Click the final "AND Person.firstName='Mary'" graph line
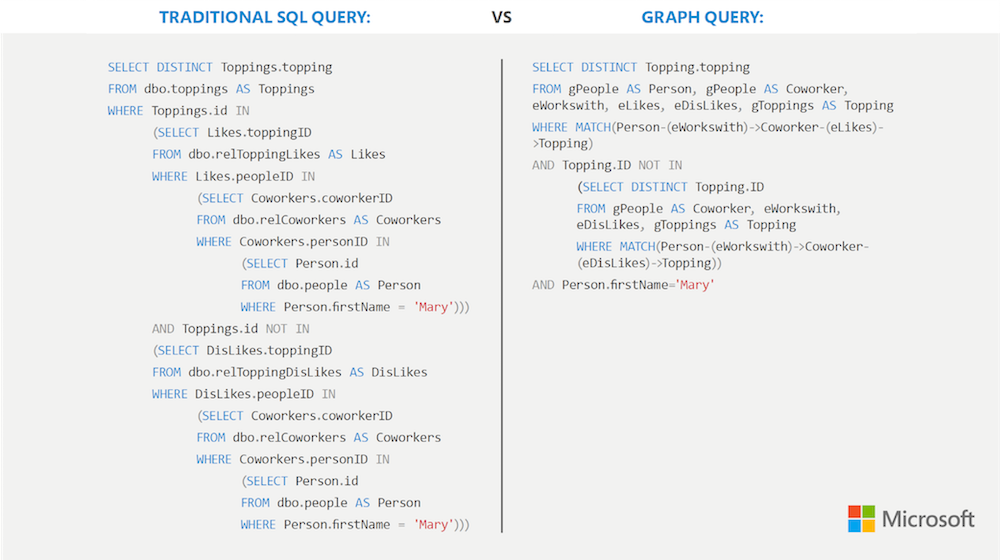1000x560 pixels. [x=623, y=285]
